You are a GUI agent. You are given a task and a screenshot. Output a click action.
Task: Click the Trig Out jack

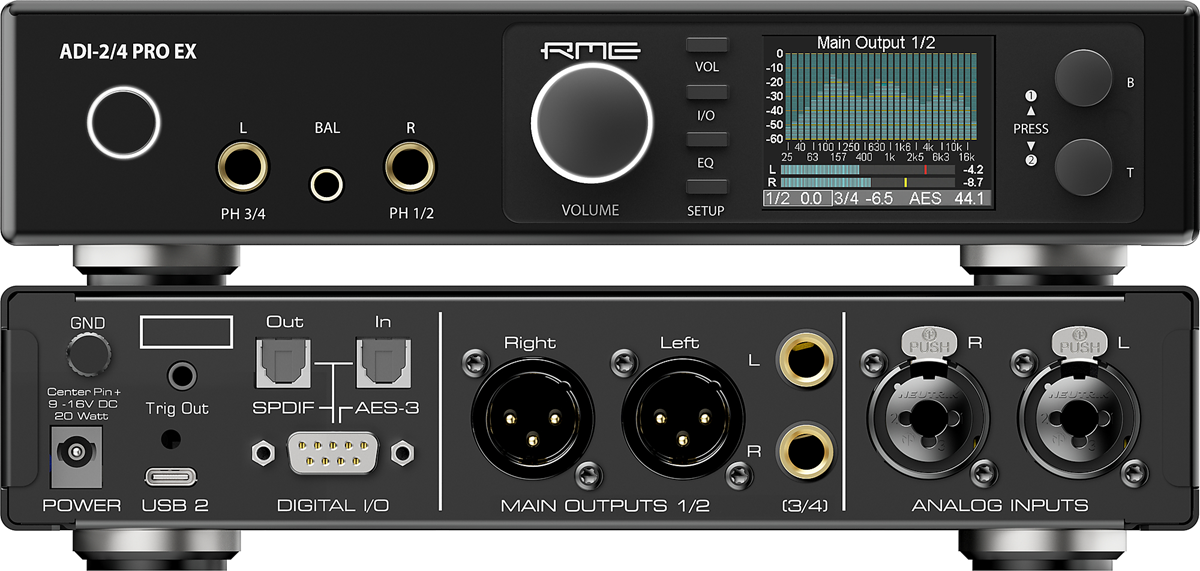(182, 377)
